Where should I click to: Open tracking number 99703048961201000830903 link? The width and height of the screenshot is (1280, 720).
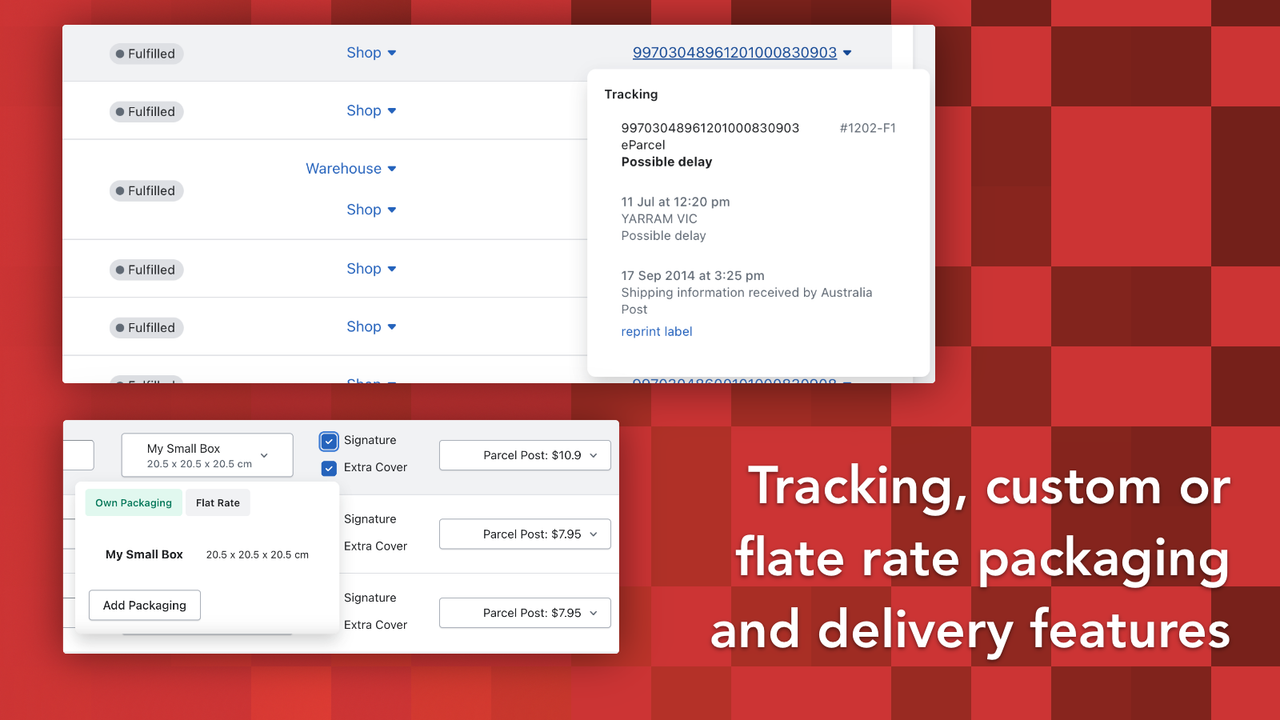tap(733, 52)
